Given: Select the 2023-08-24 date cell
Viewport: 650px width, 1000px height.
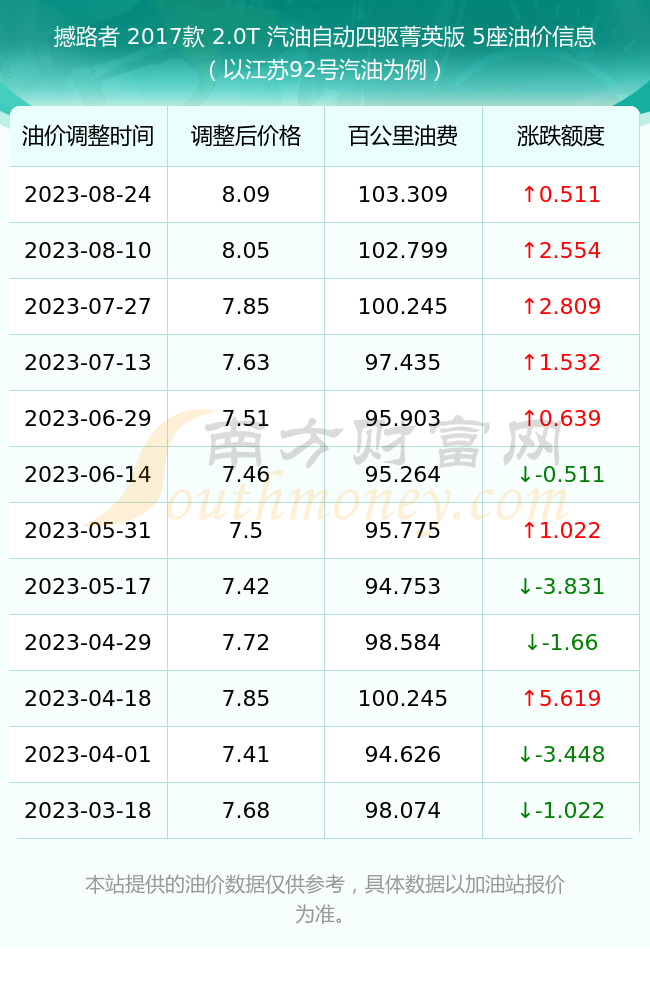Looking at the screenshot, I should (x=88, y=195).
